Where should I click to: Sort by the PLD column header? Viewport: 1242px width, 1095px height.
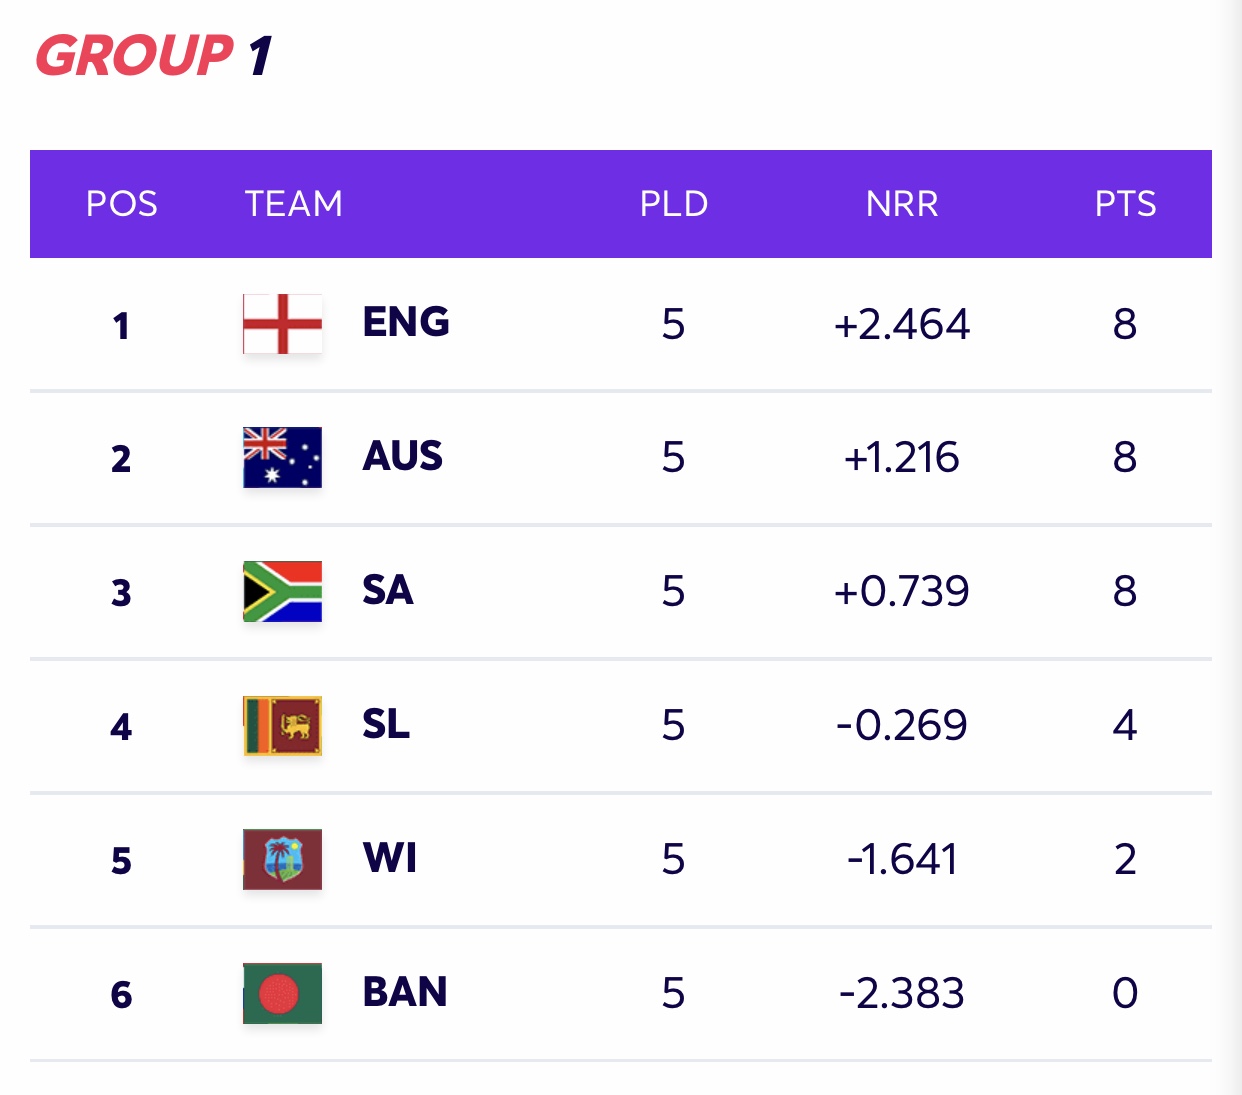point(674,204)
